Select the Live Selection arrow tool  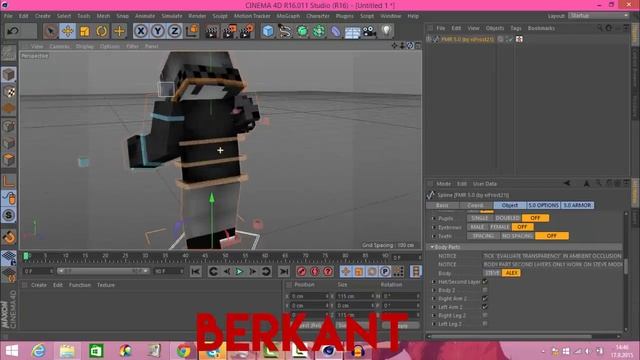coord(50,31)
